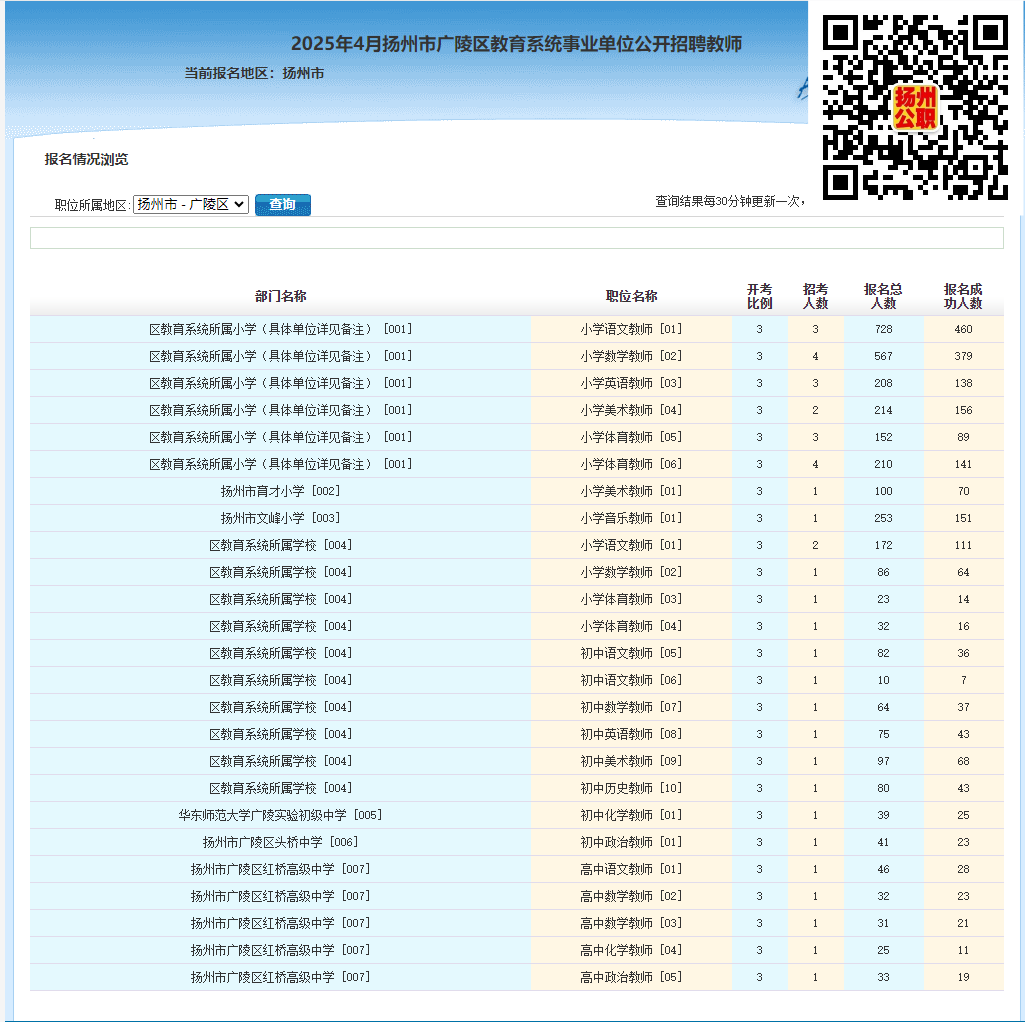This screenshot has width=1025, height=1022.
Task: Click total applicants 728
Action: pos(883,330)
